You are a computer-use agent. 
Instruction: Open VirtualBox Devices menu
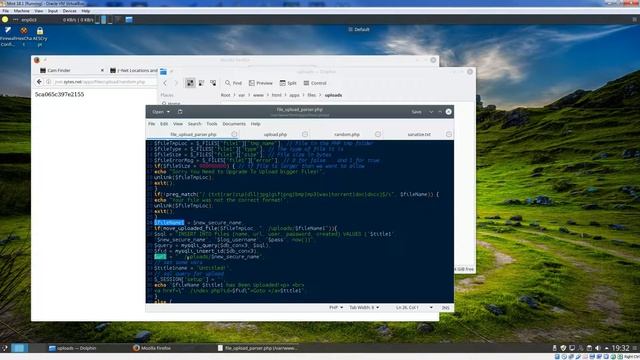click(x=69, y=11)
